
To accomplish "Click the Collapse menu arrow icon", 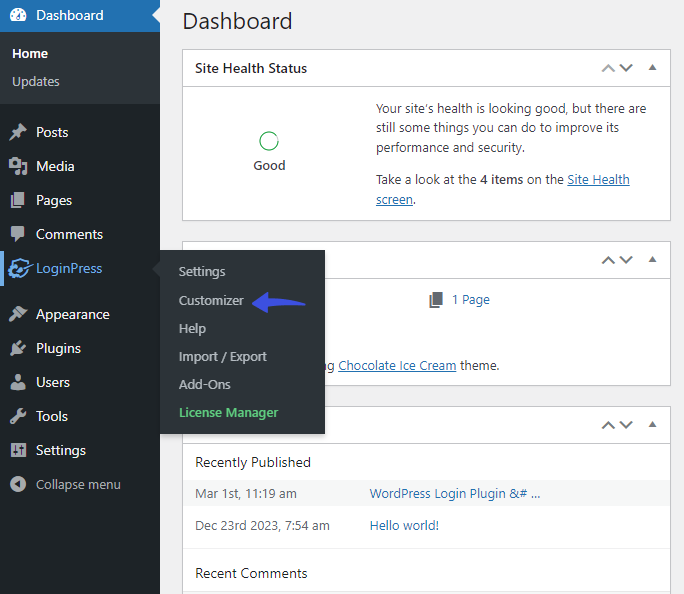I will pyautogui.click(x=18, y=484).
